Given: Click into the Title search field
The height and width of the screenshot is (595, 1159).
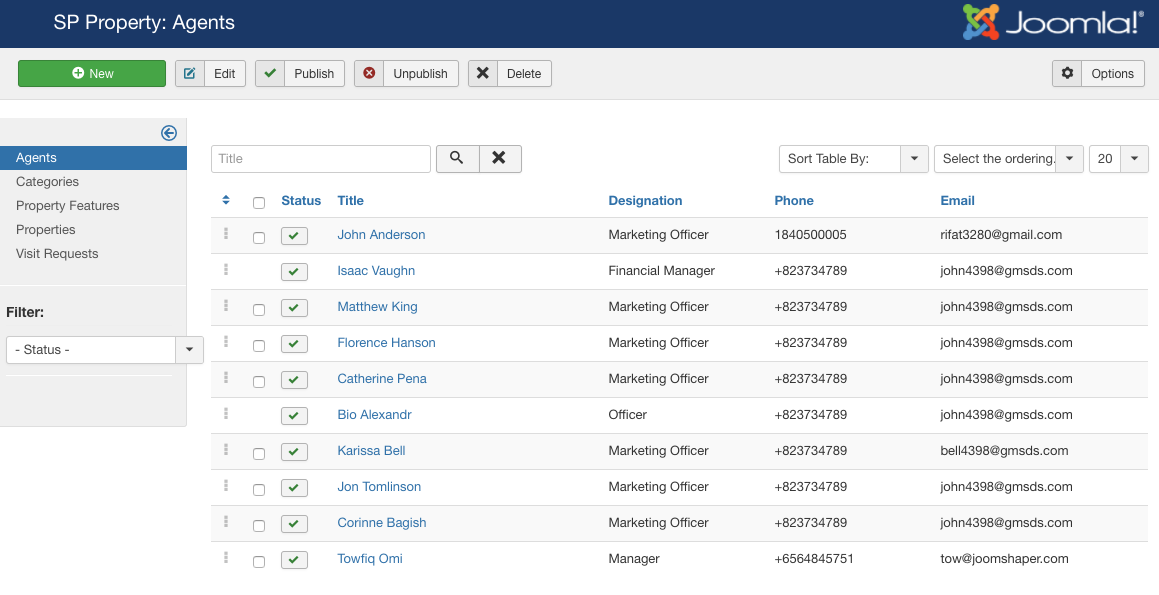Looking at the screenshot, I should click(x=320, y=158).
